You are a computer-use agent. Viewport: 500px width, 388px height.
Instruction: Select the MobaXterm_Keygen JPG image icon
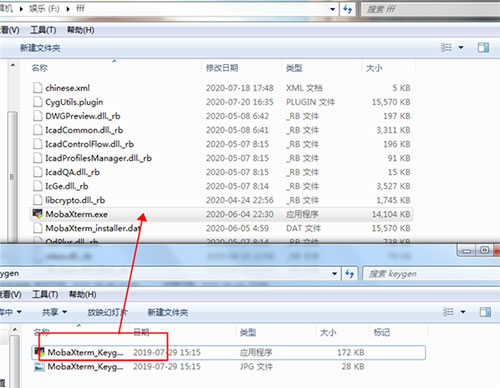click(40, 366)
